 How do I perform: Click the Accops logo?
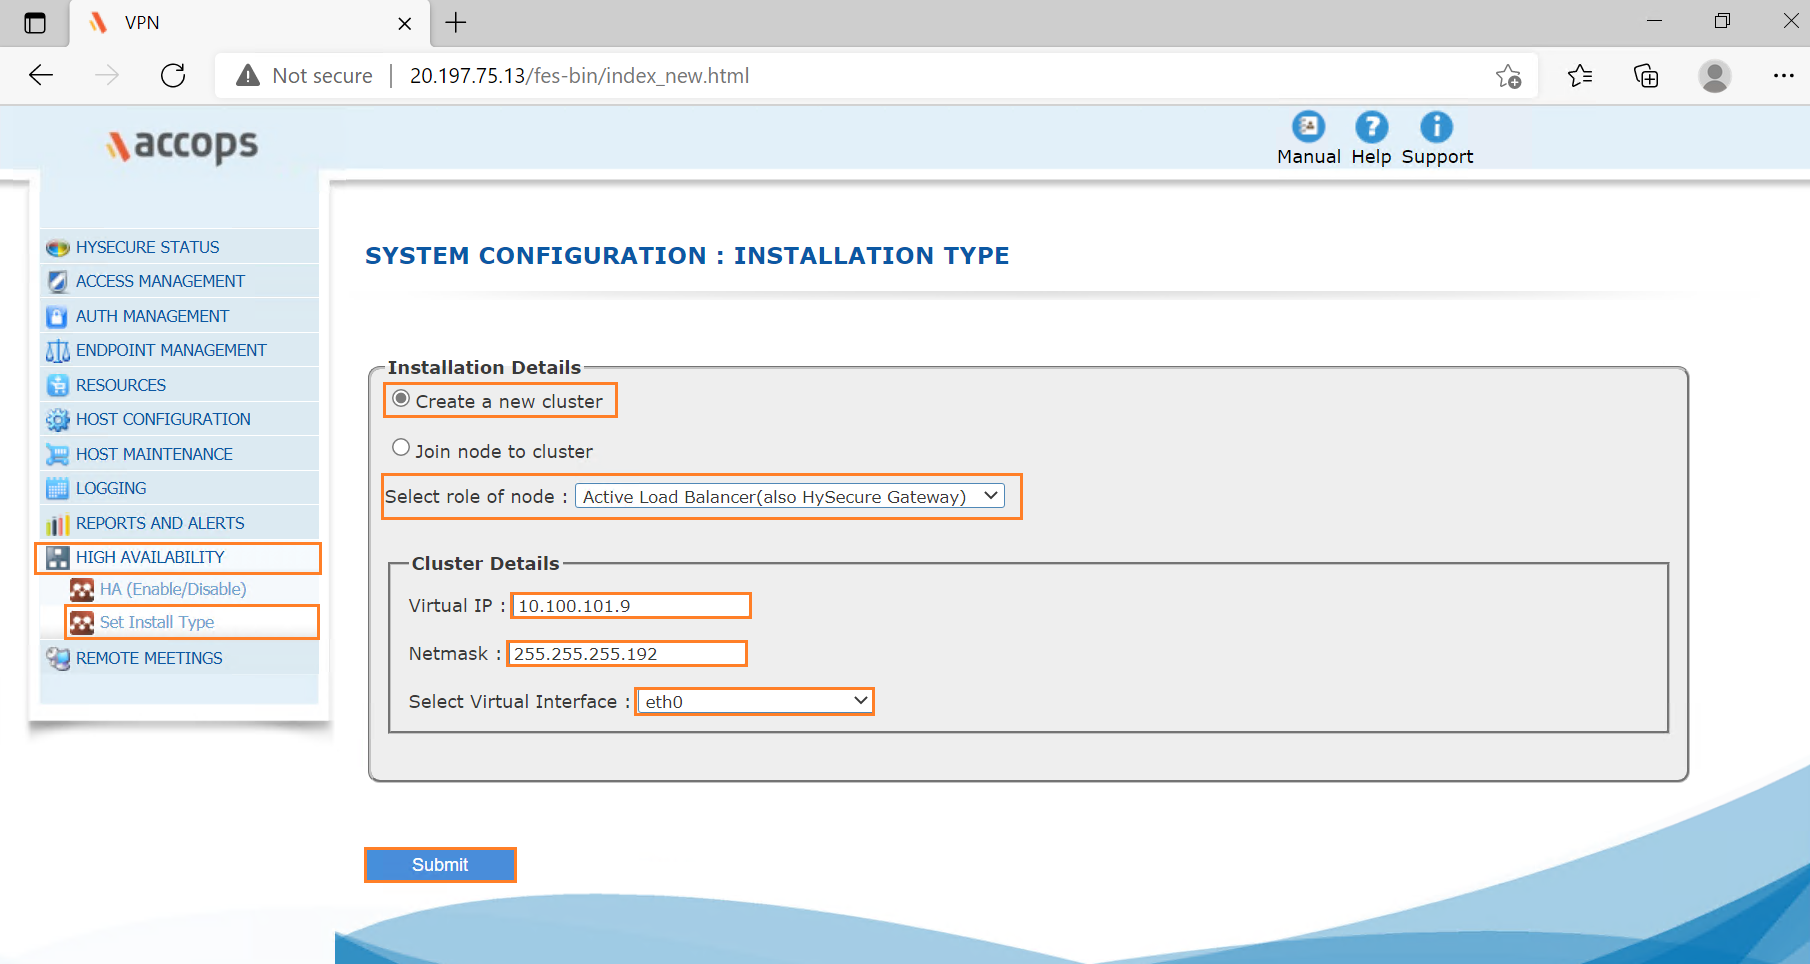pos(183,145)
